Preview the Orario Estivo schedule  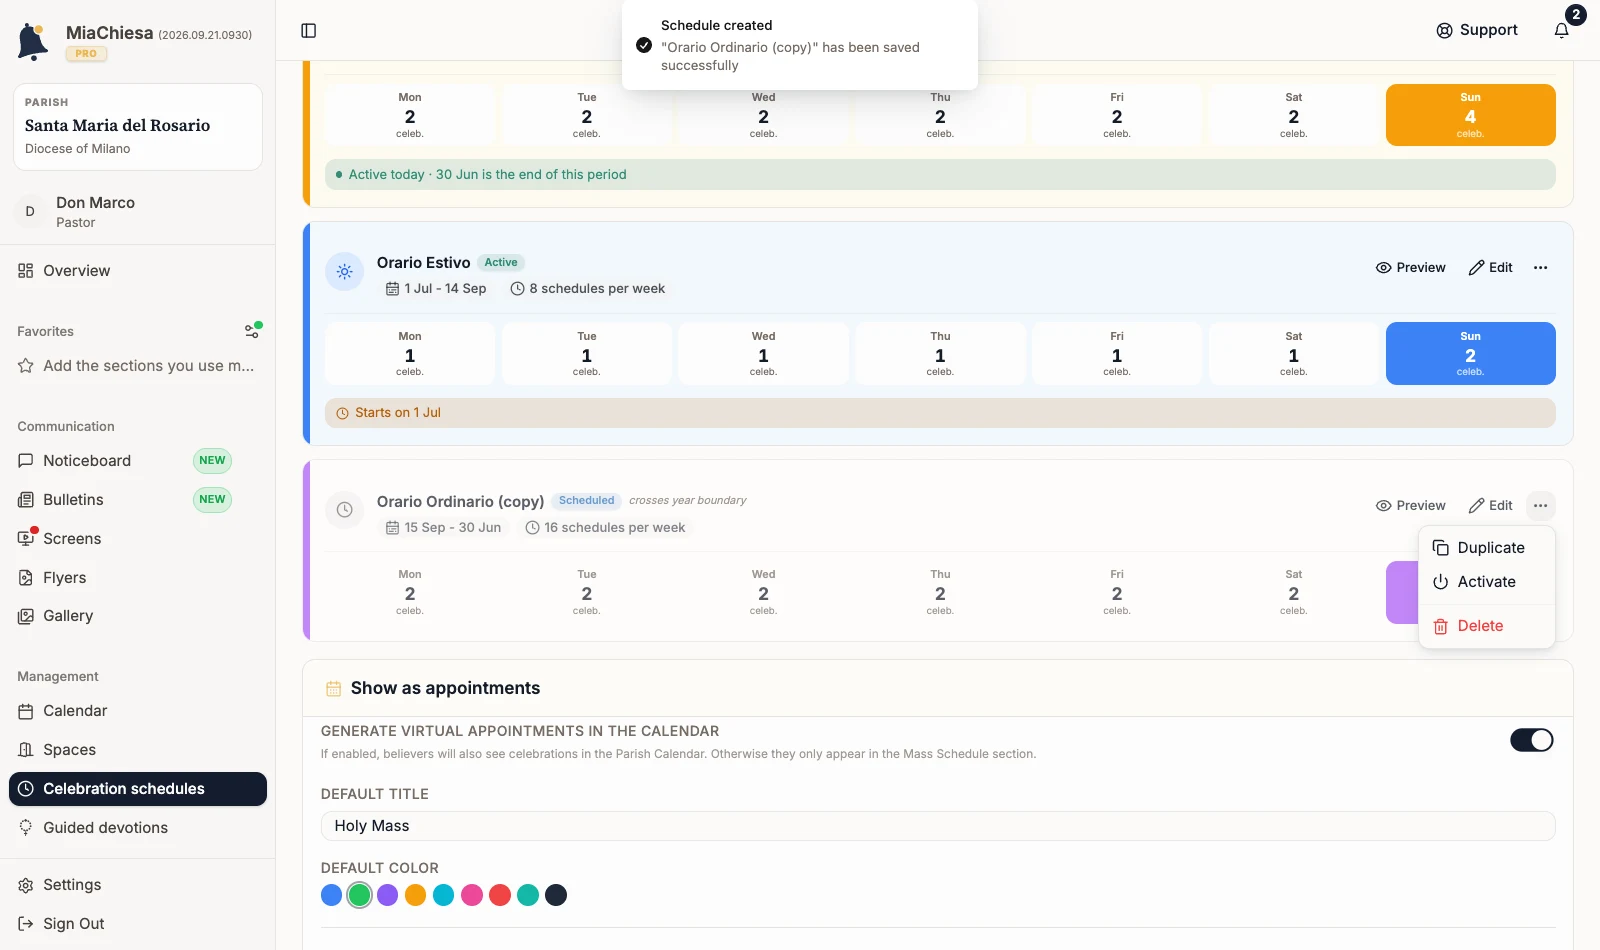tap(1410, 267)
